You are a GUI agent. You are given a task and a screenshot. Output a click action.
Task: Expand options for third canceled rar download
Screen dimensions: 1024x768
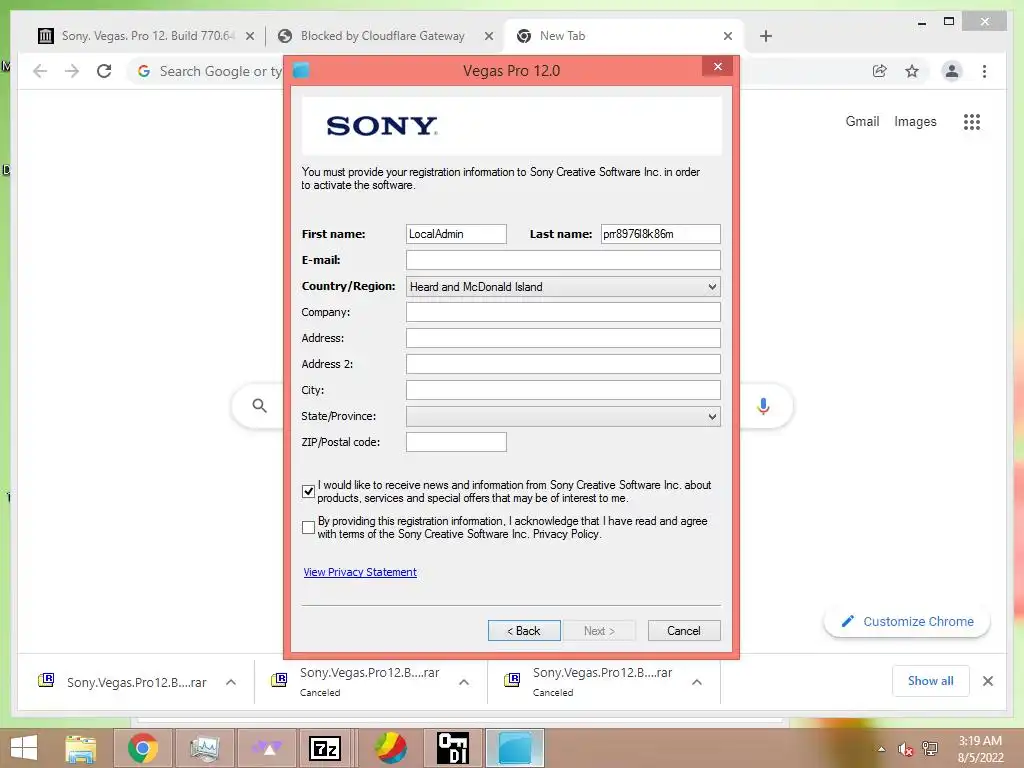697,682
